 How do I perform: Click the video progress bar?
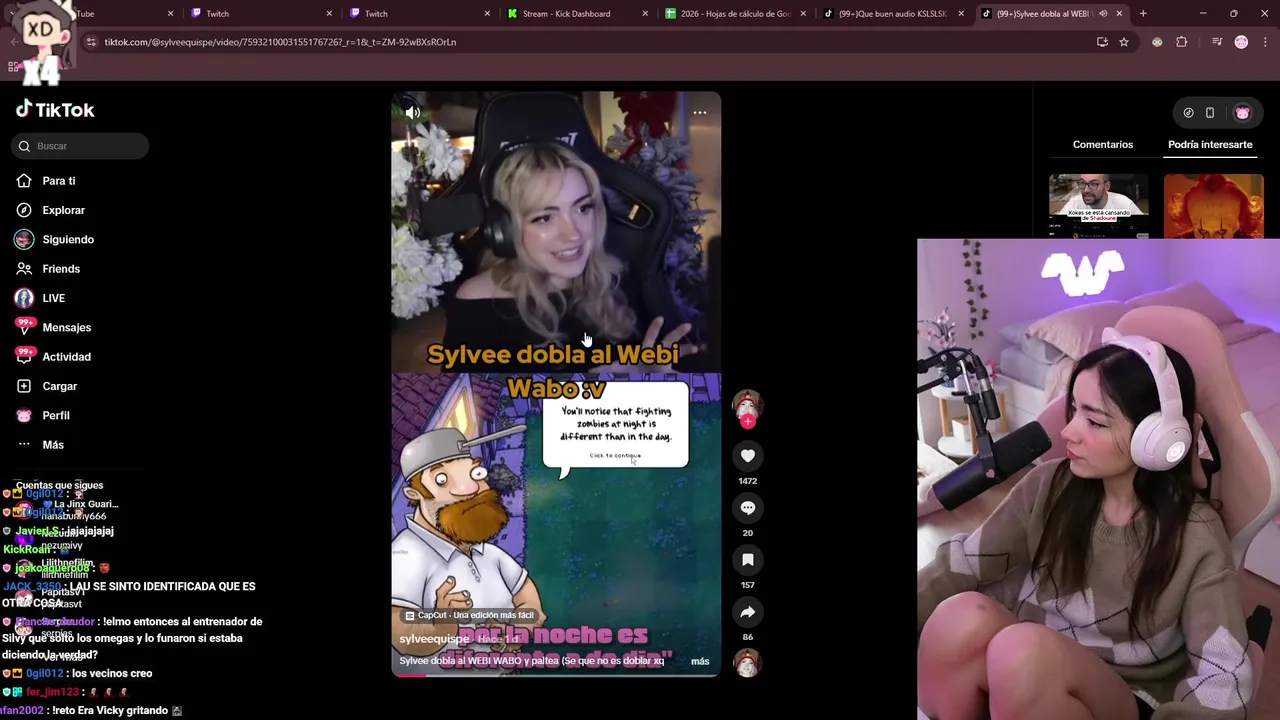[555, 675]
